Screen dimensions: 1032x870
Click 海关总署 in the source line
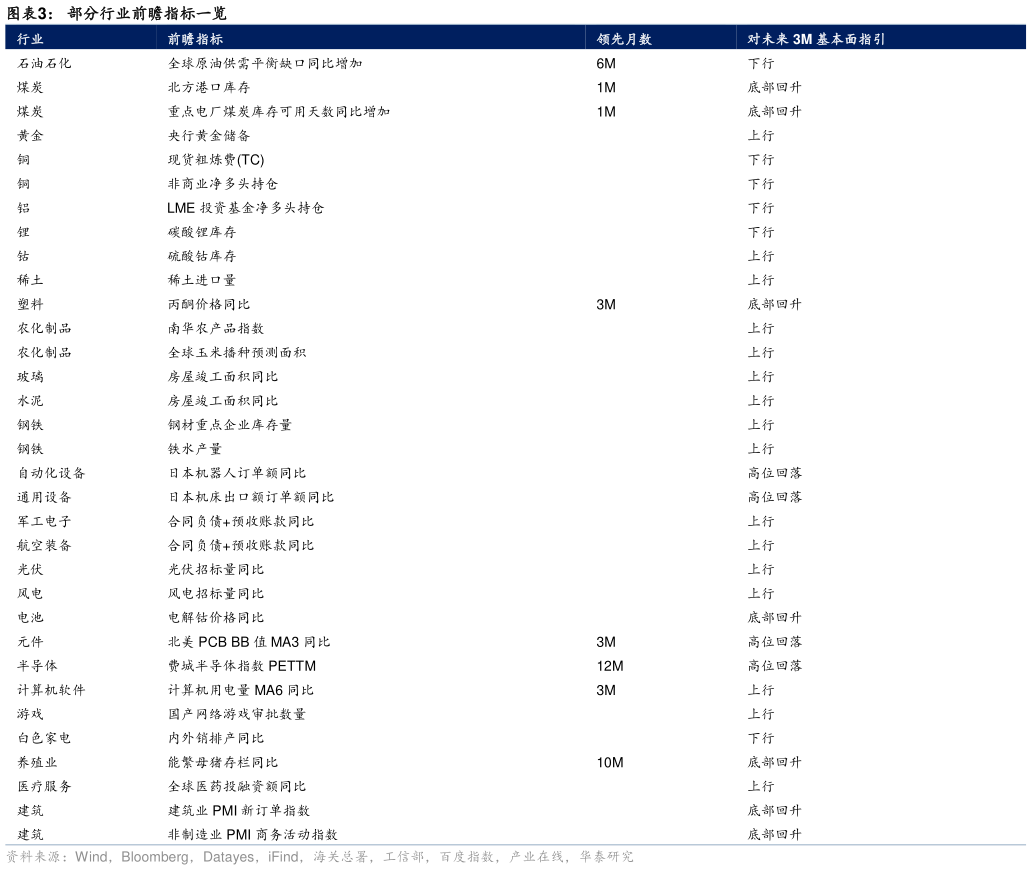coord(340,857)
